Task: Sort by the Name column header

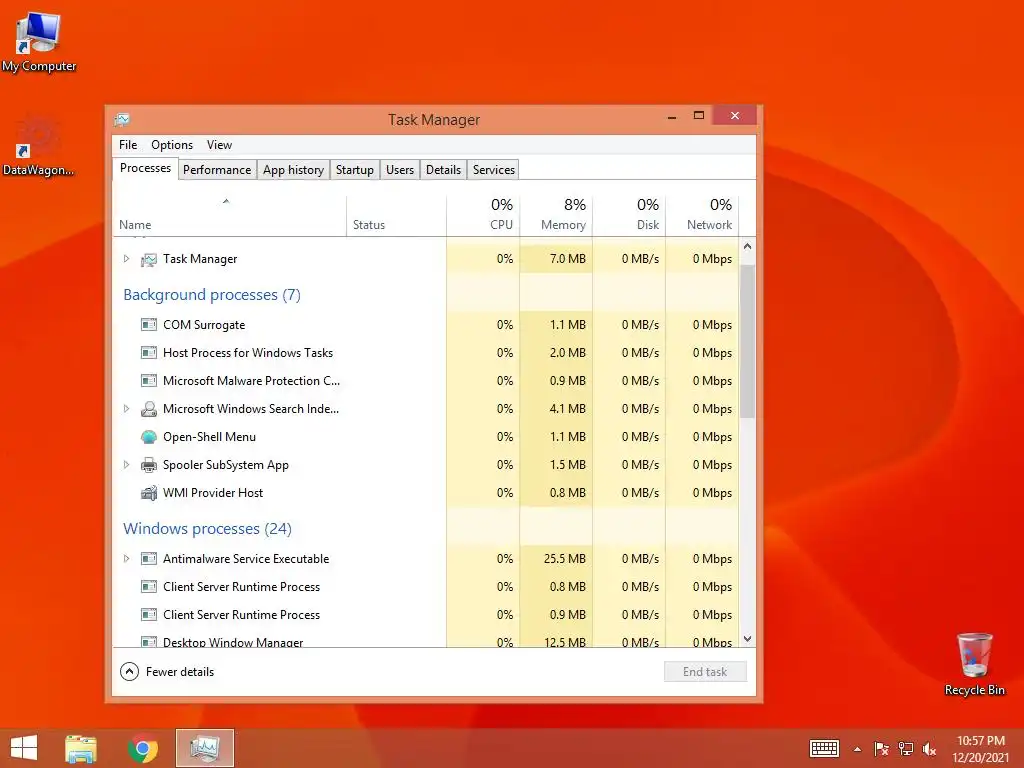Action: tap(229, 216)
